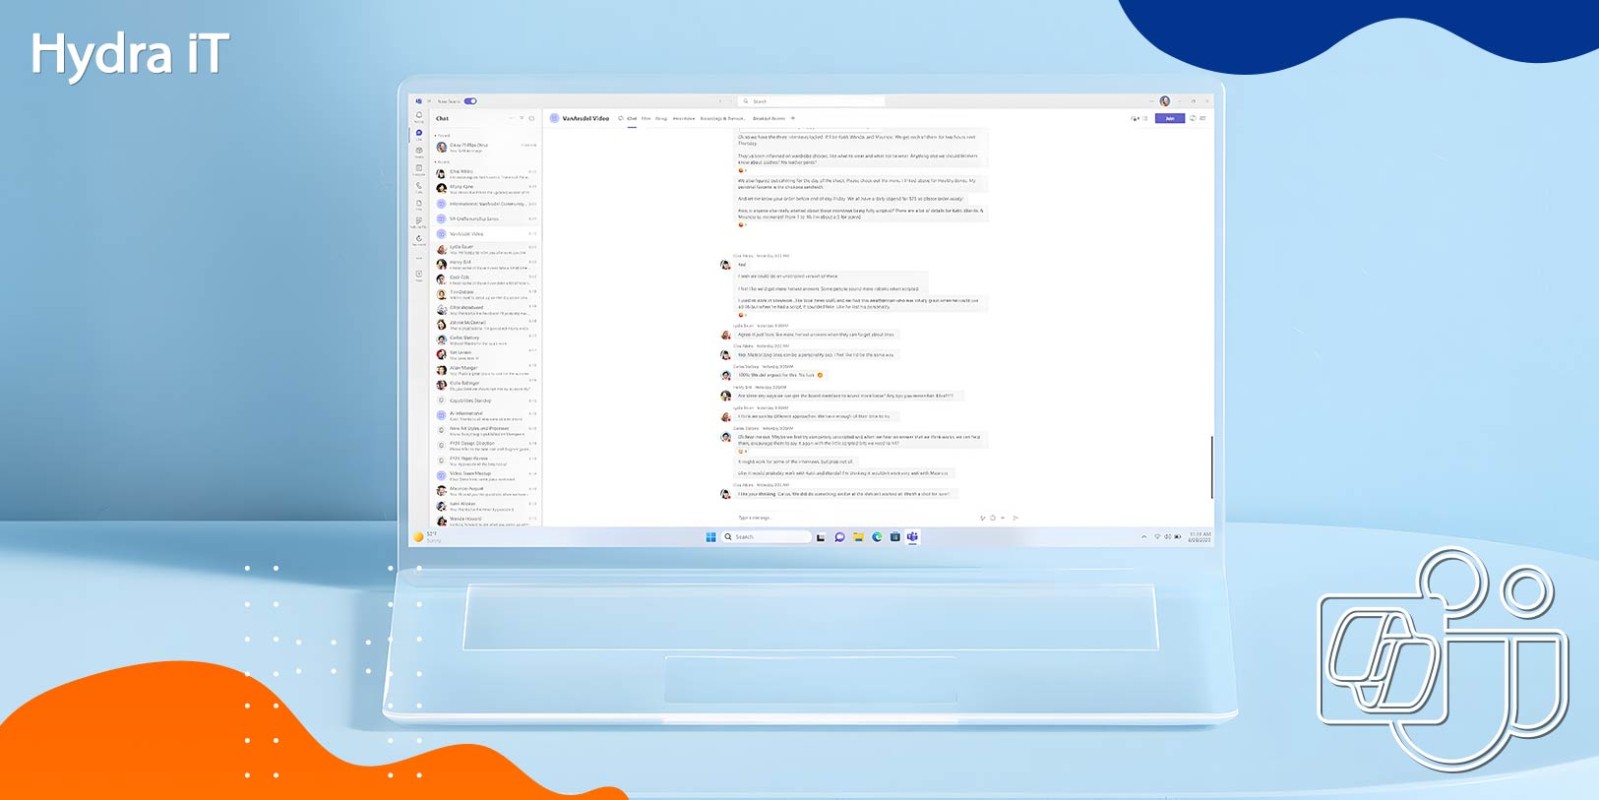Viewport: 1599px width, 800px height.
Task: Open the Video Team Meetup chat
Action: click(486, 475)
